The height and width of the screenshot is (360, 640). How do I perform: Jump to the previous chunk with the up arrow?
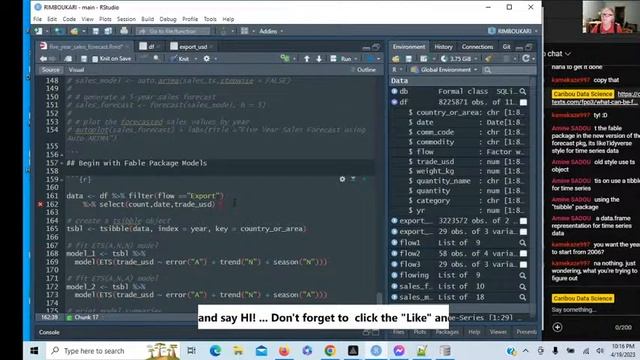click(x=307, y=59)
